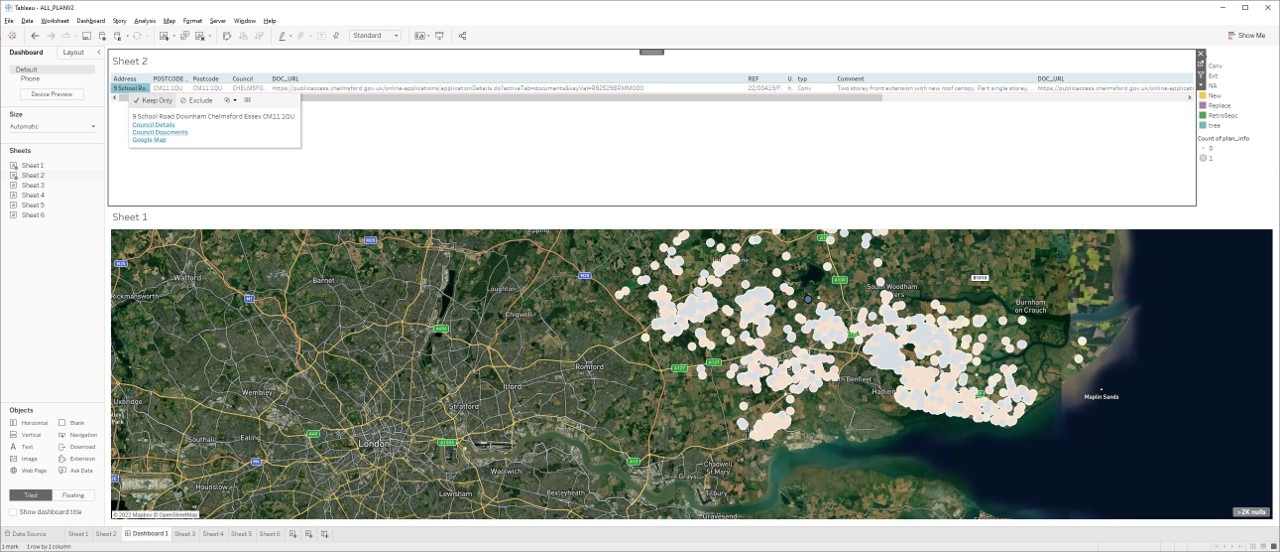Click the Device Preview button
Viewport: 1280px width, 552px height.
[x=51, y=94]
